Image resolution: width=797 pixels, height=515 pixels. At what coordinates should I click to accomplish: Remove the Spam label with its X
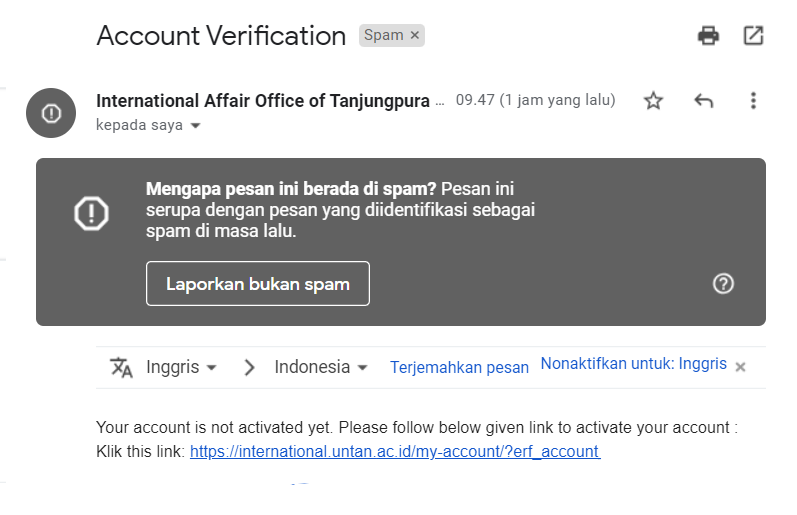[415, 36]
